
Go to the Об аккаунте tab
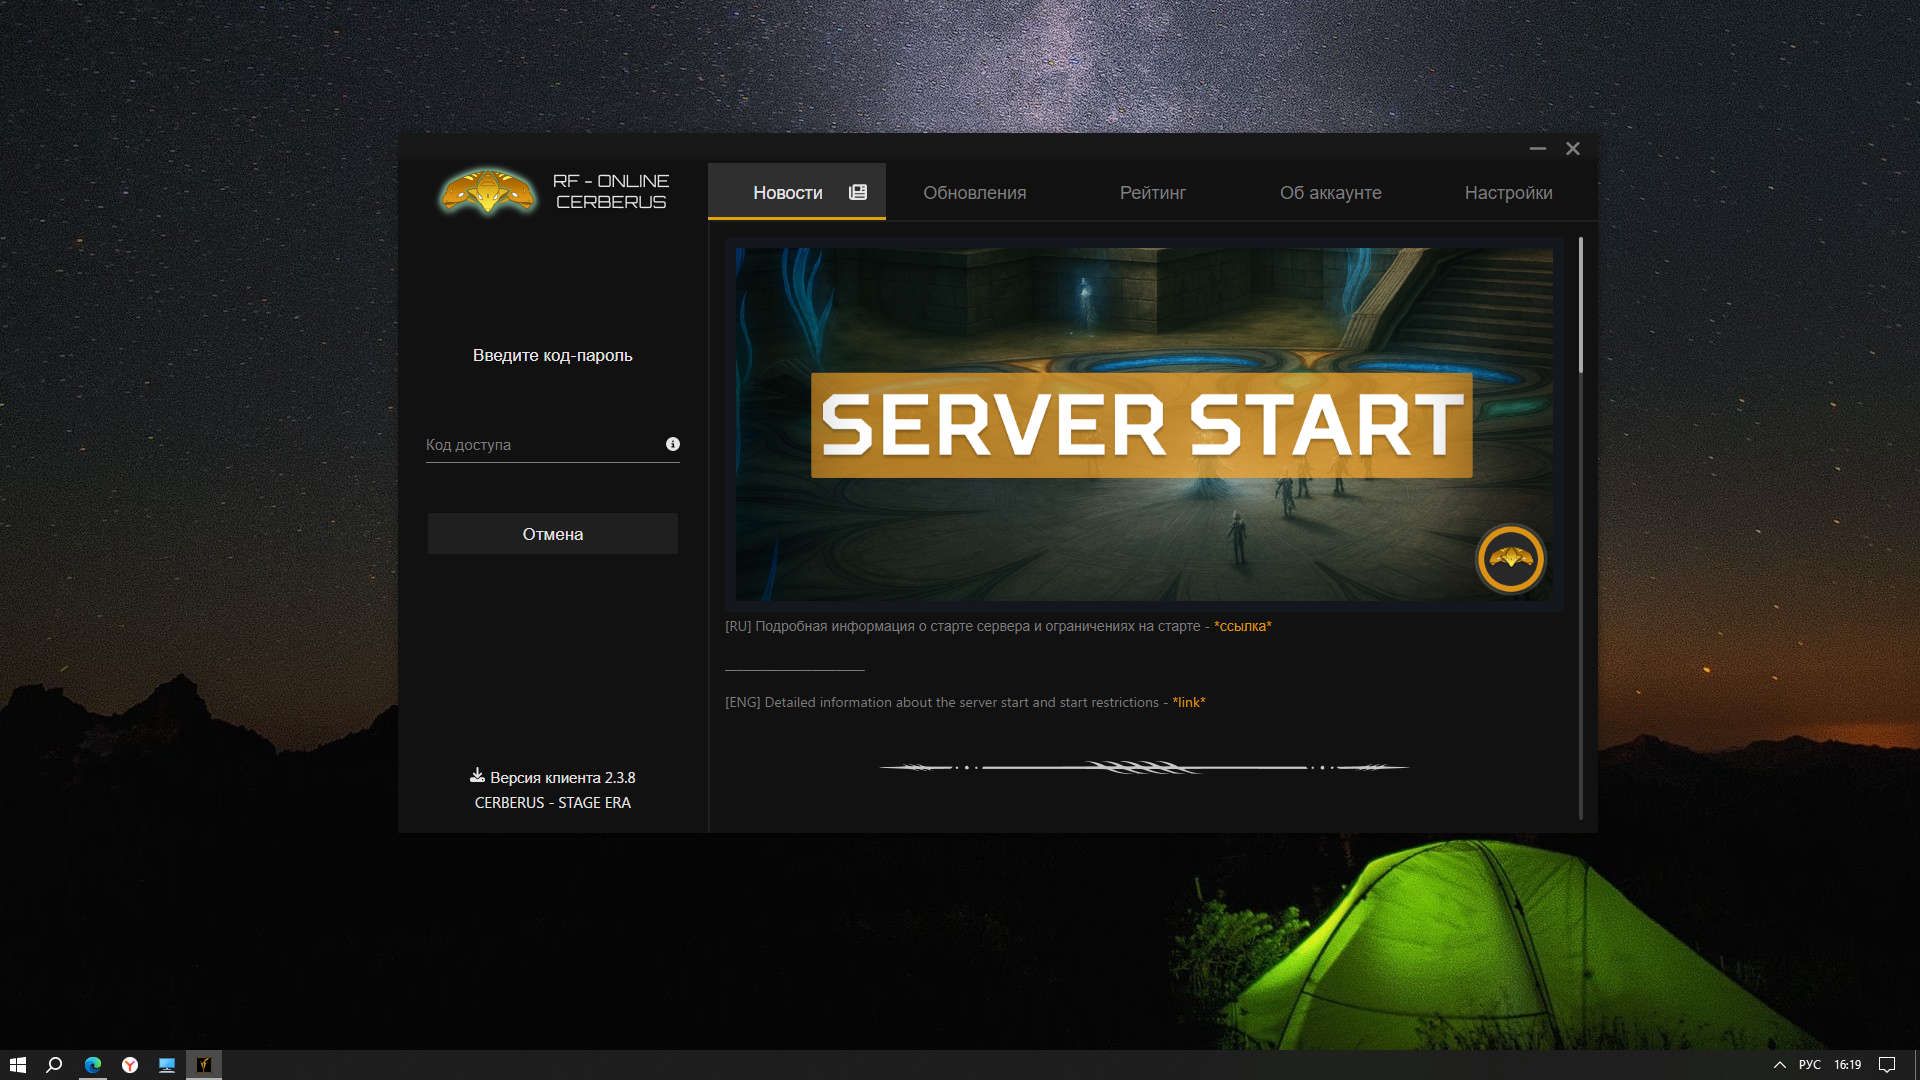[x=1330, y=193]
